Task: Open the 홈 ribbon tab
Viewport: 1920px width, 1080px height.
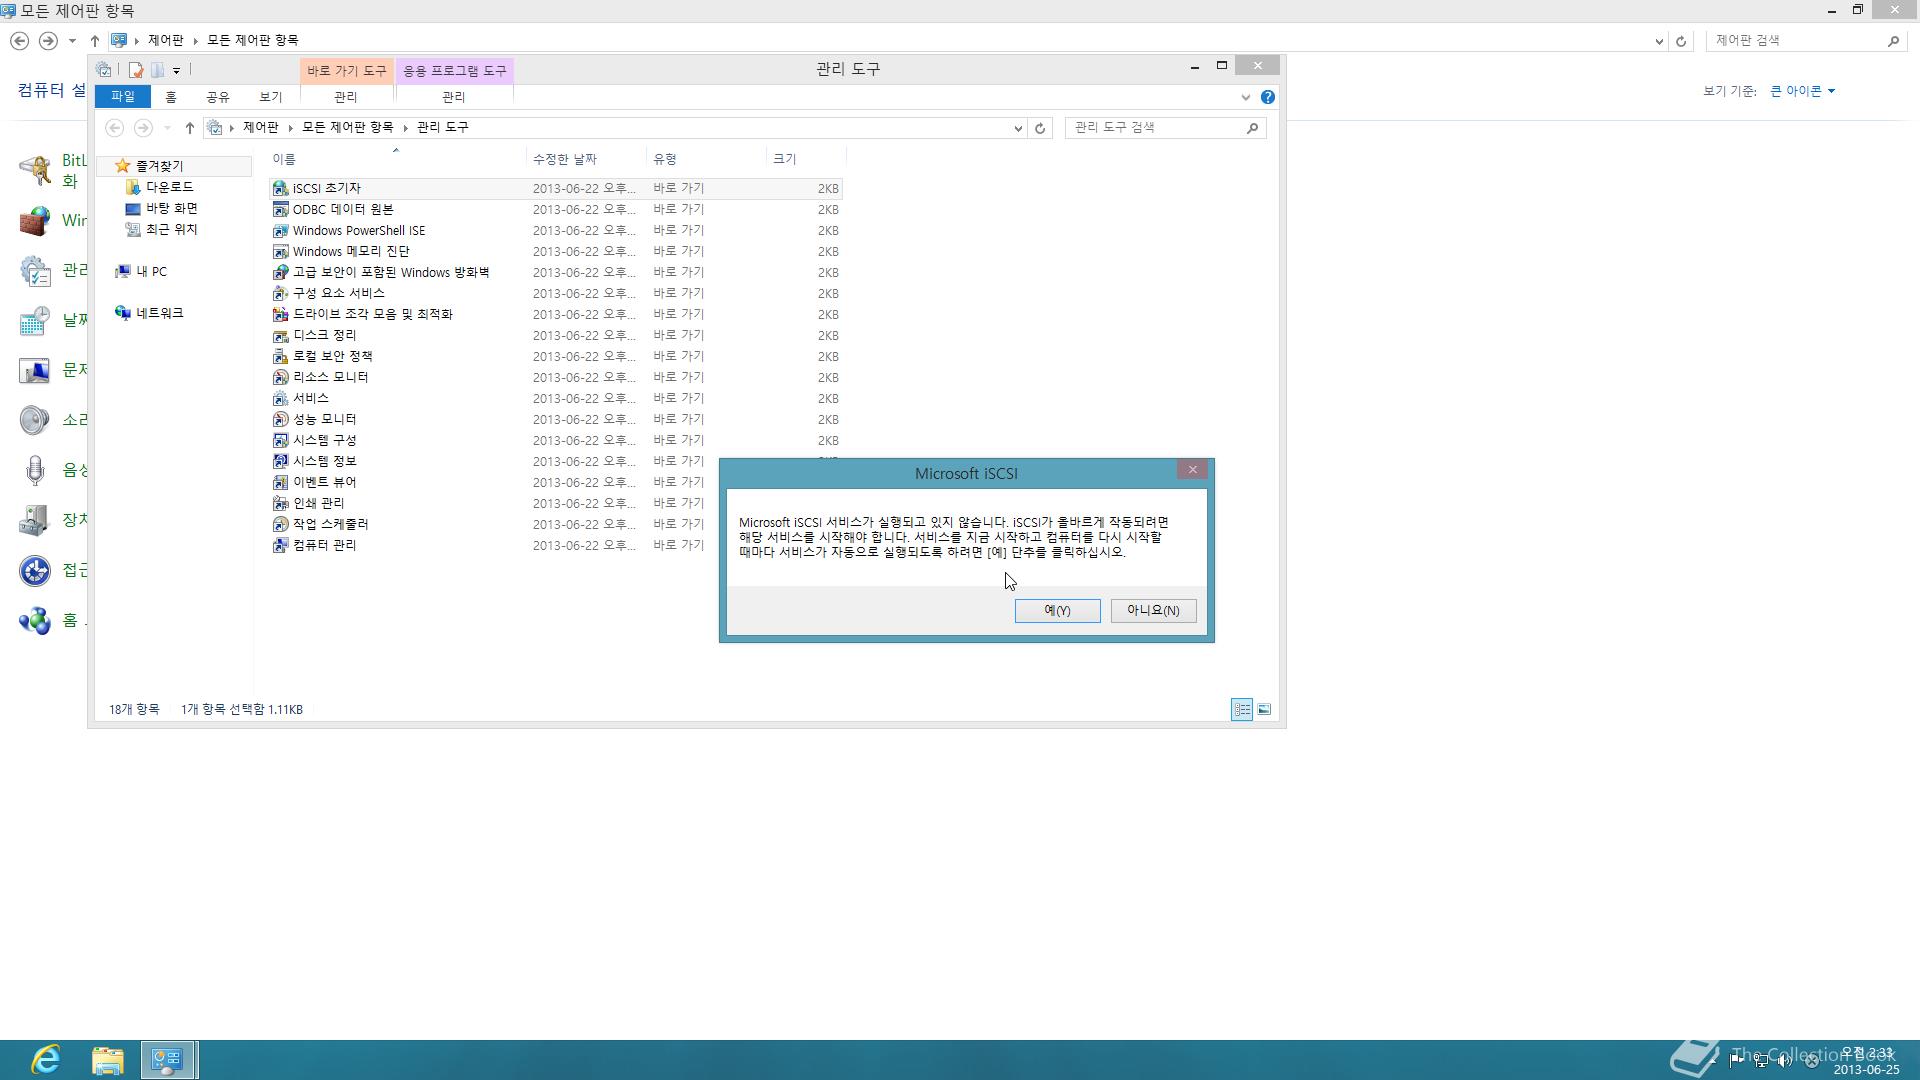Action: 170,97
